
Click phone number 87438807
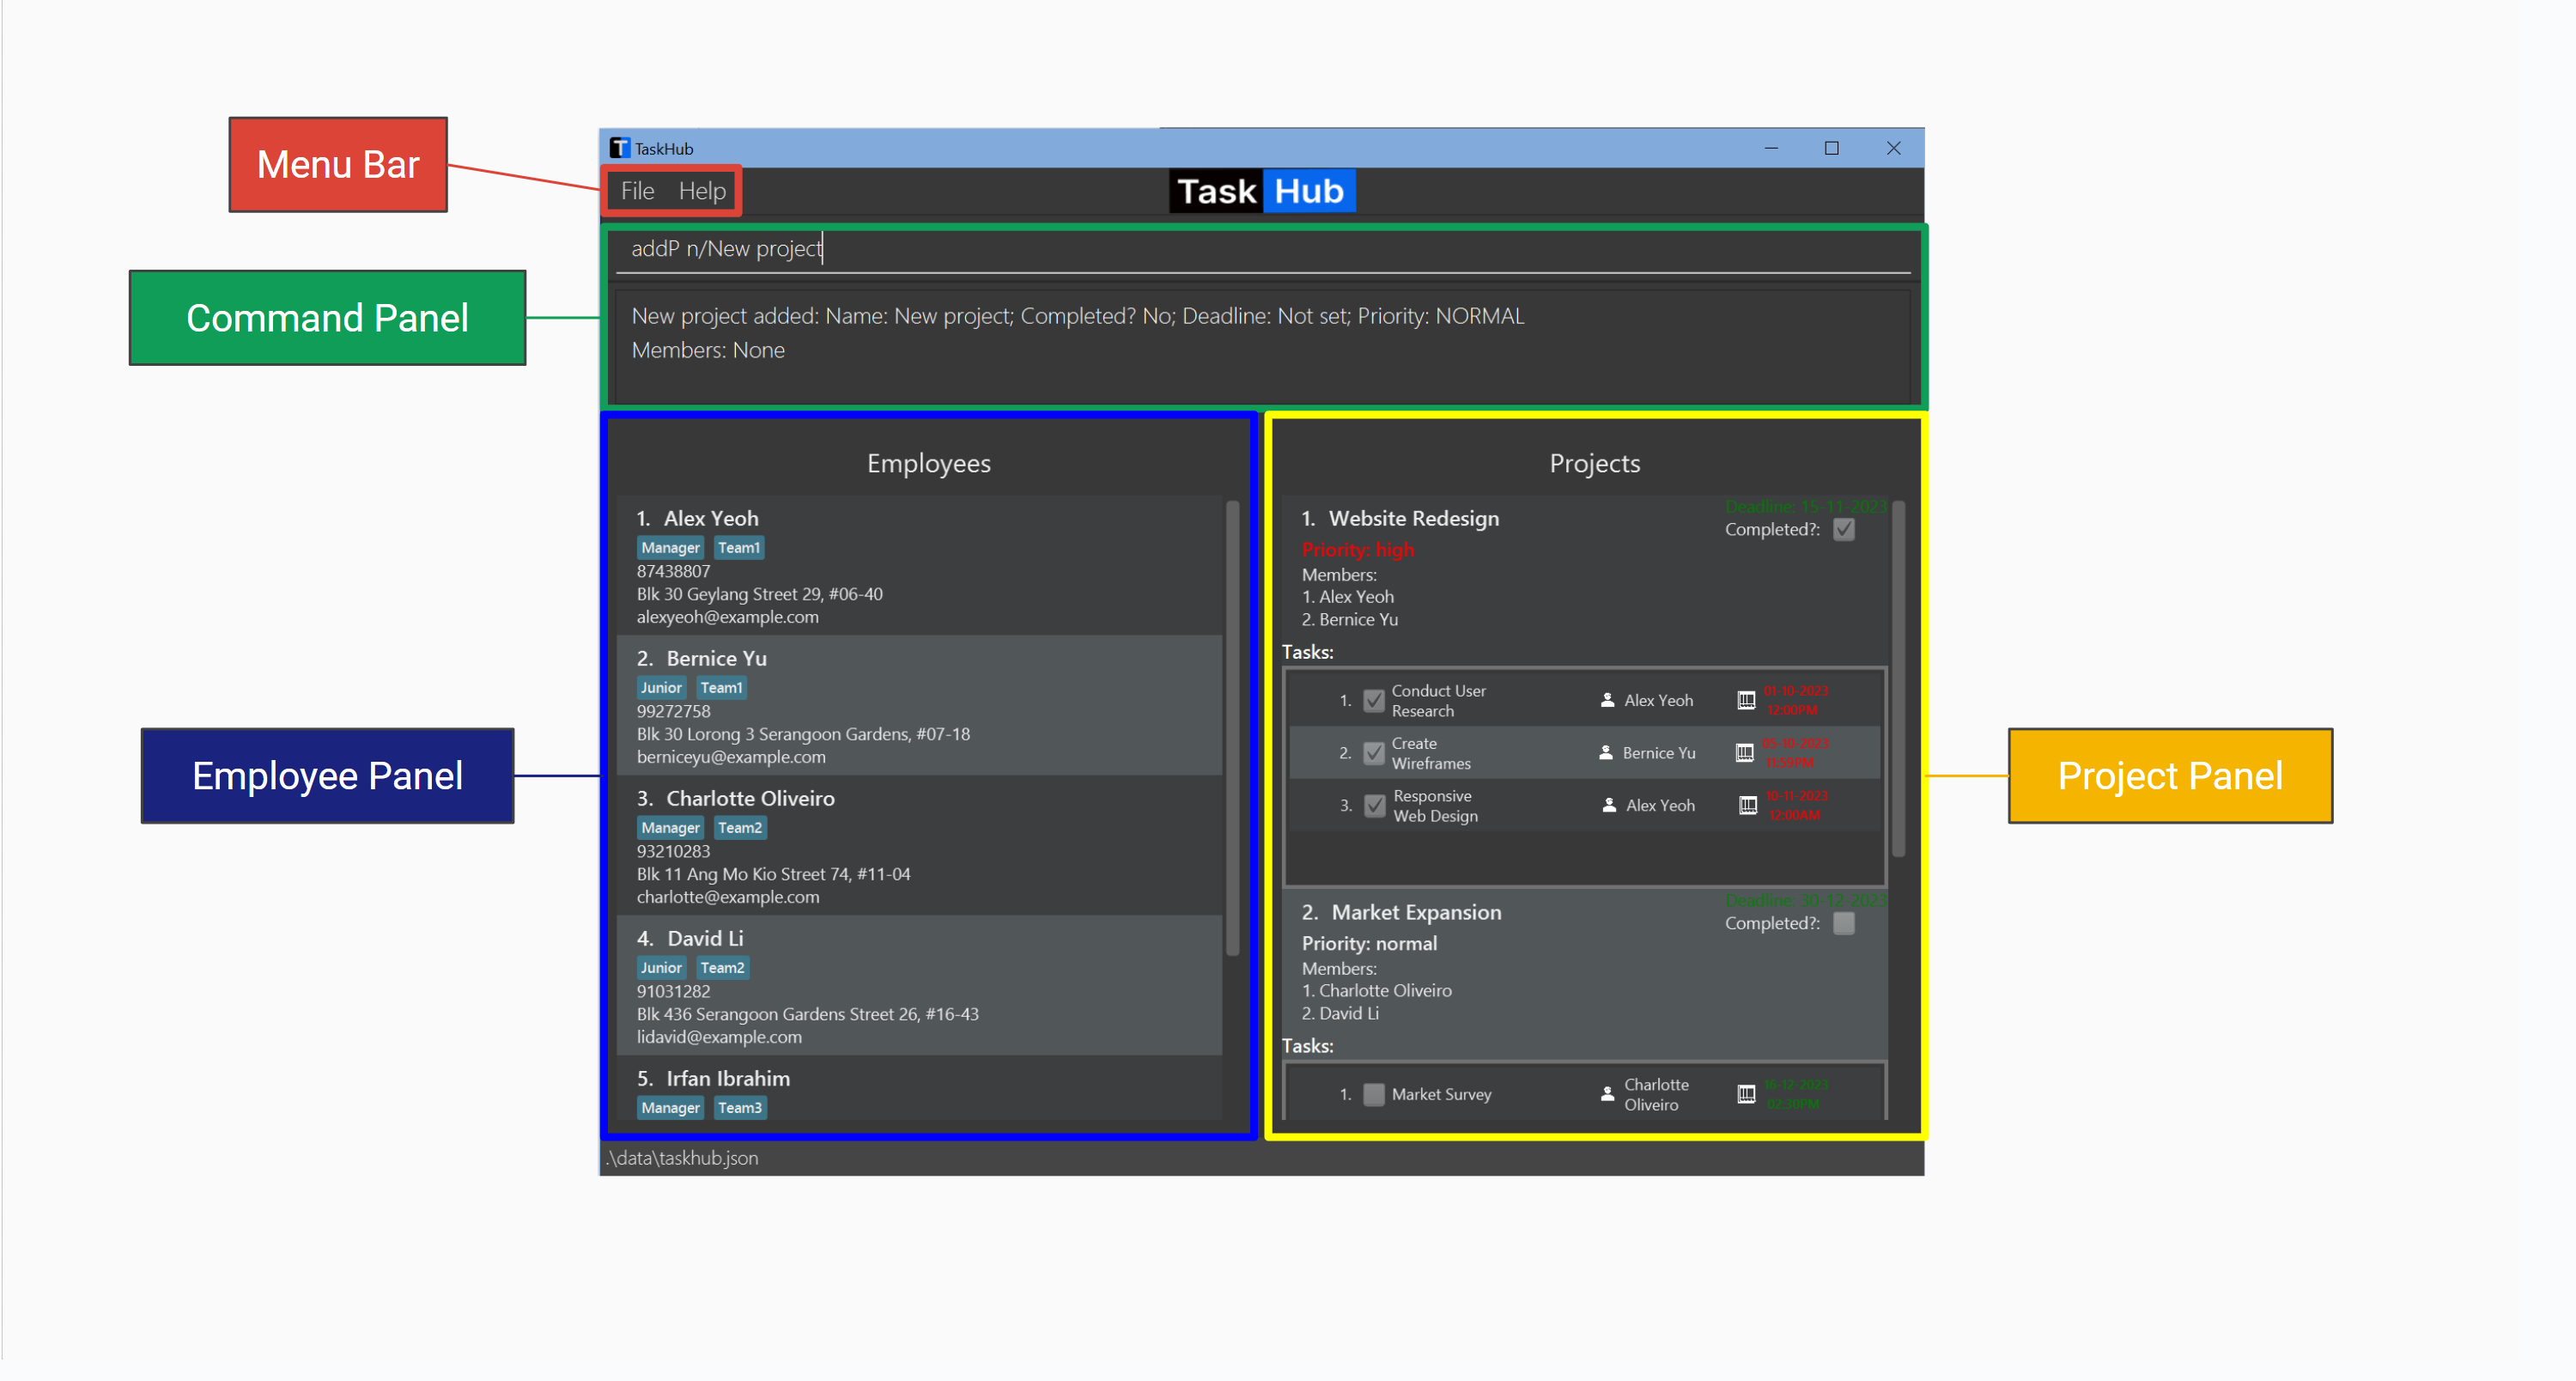[673, 571]
